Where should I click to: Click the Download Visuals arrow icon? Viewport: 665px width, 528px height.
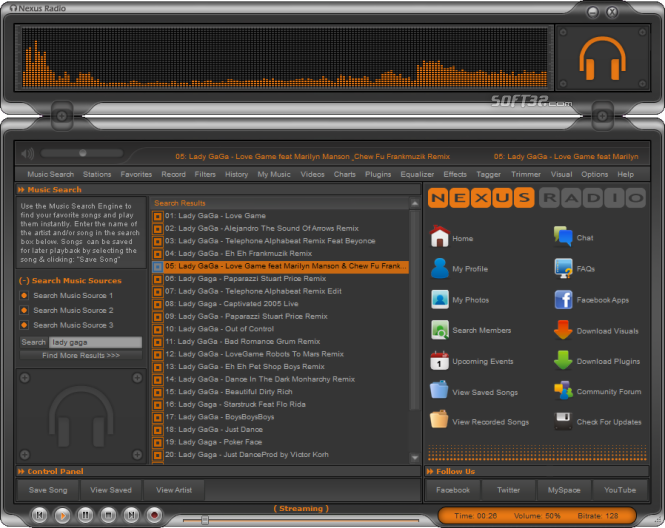point(563,330)
